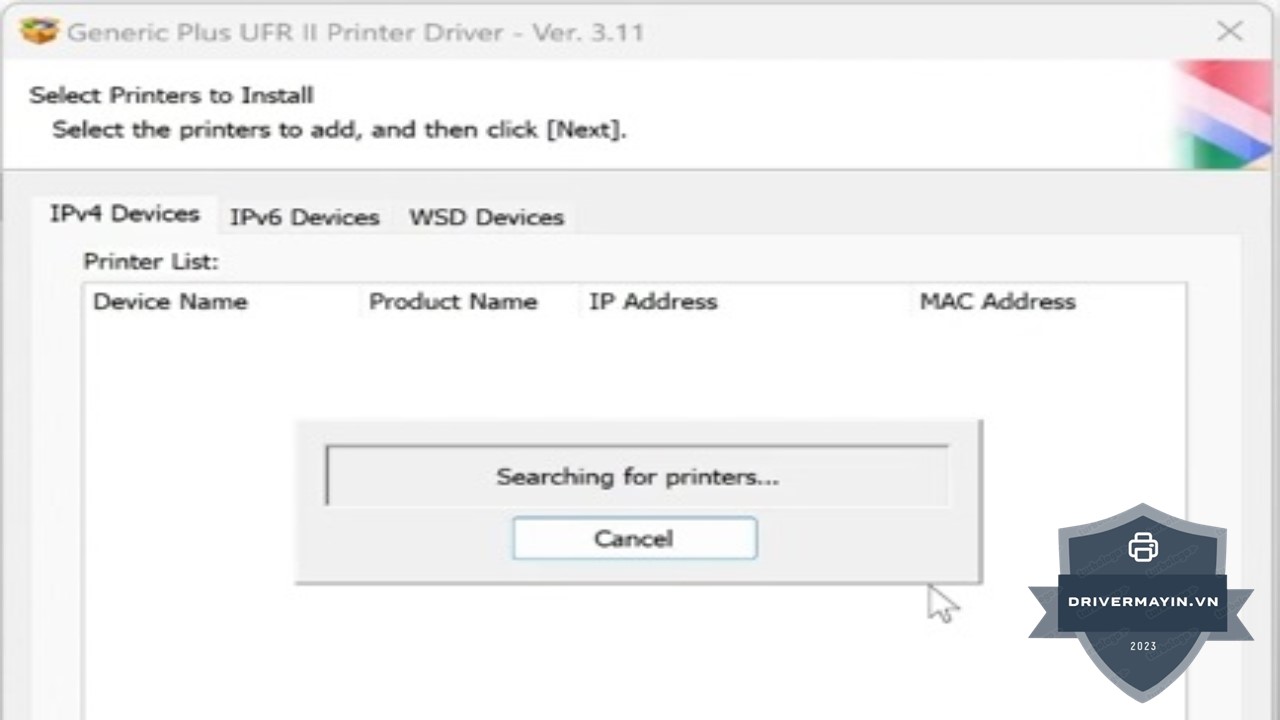Open the IPv6 Devices tab
The height and width of the screenshot is (720, 1280).
[x=304, y=217]
